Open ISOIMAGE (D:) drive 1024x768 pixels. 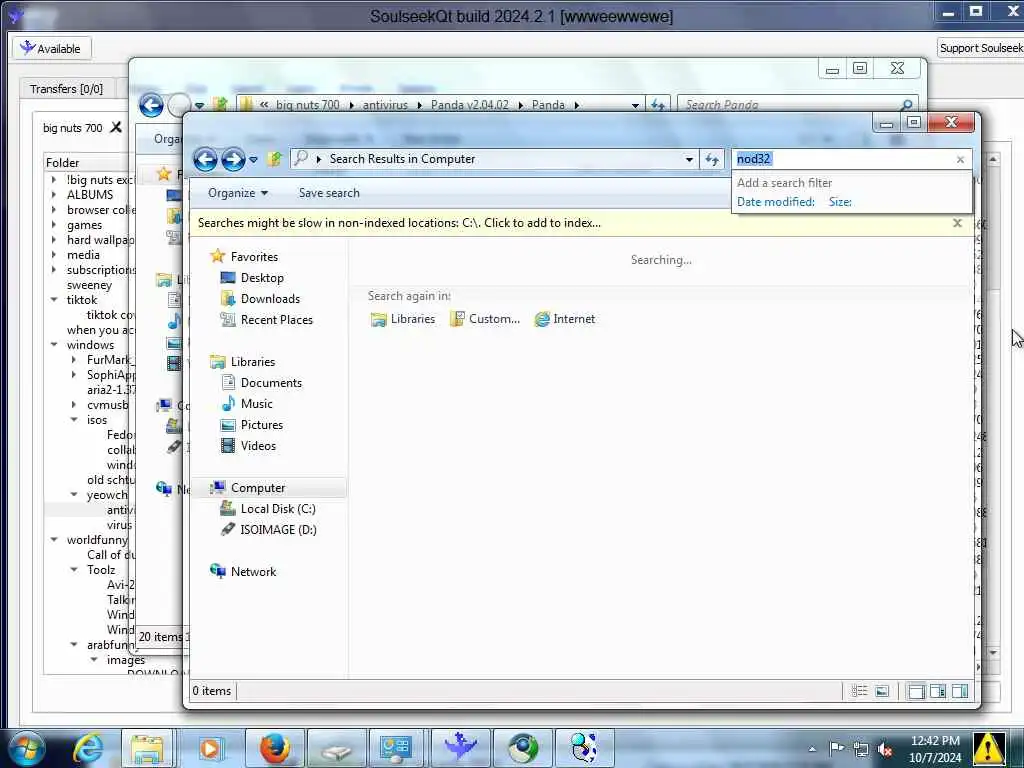(x=278, y=530)
